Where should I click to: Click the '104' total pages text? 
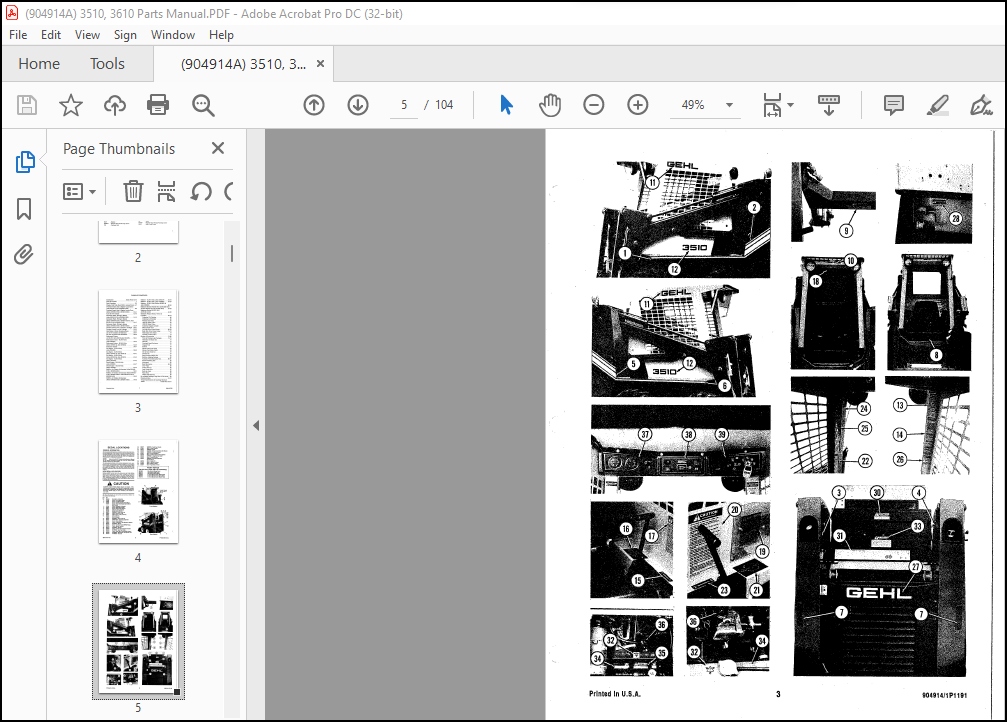444,105
